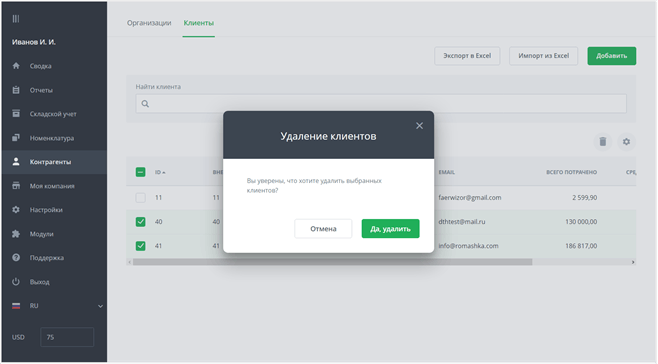The image size is (658, 364).
Task: Uncheck the checkbox for client row 40
Action: pyautogui.click(x=141, y=222)
